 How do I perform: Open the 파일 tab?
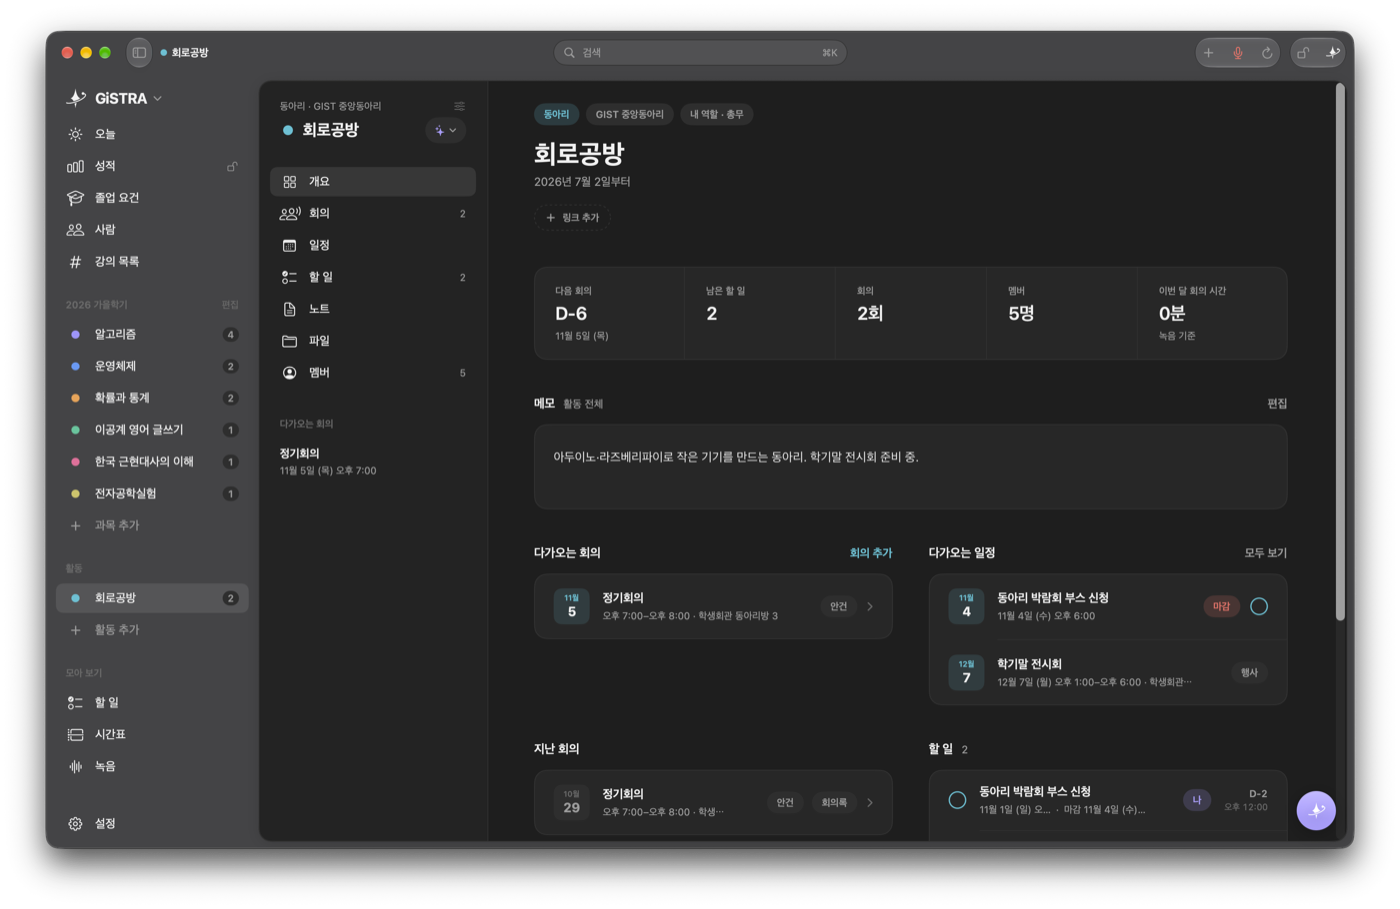(x=373, y=341)
